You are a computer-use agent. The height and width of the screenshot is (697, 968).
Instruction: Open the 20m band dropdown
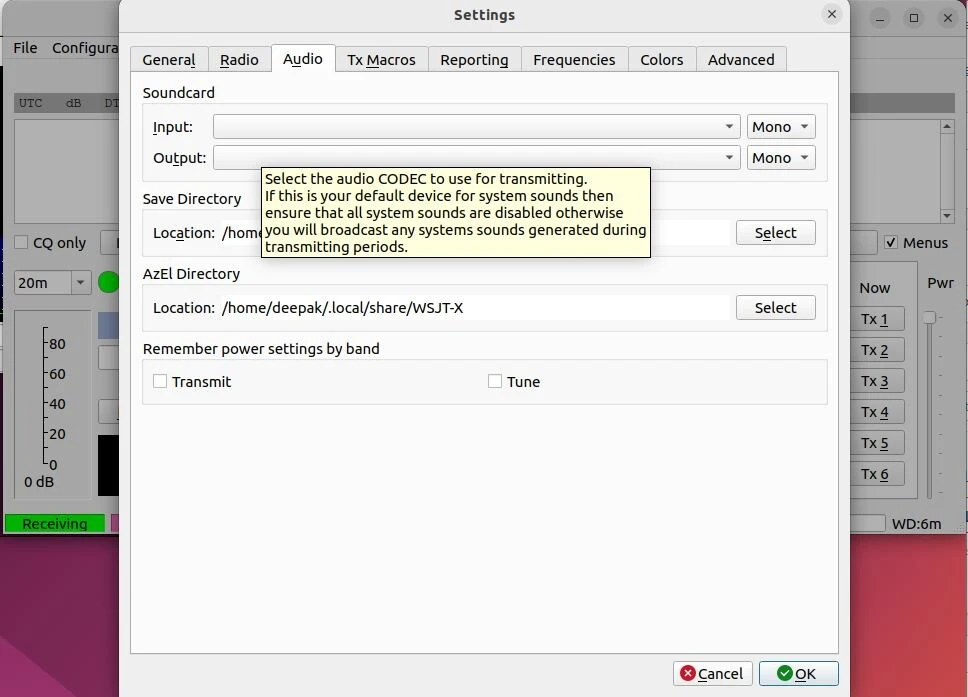[53, 283]
